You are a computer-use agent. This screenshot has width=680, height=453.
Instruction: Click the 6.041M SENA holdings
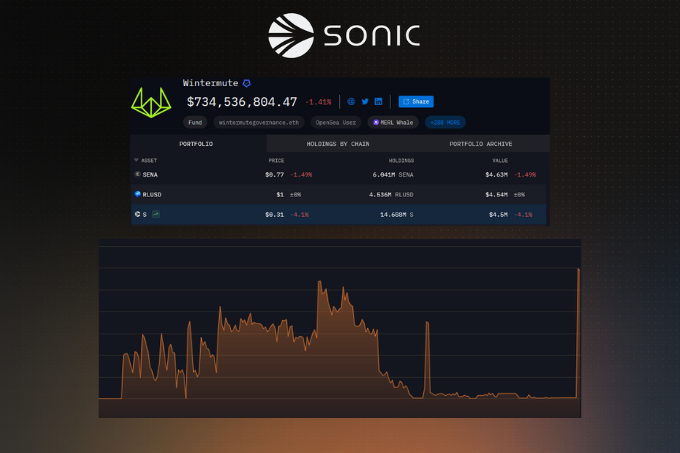pyautogui.click(x=393, y=175)
